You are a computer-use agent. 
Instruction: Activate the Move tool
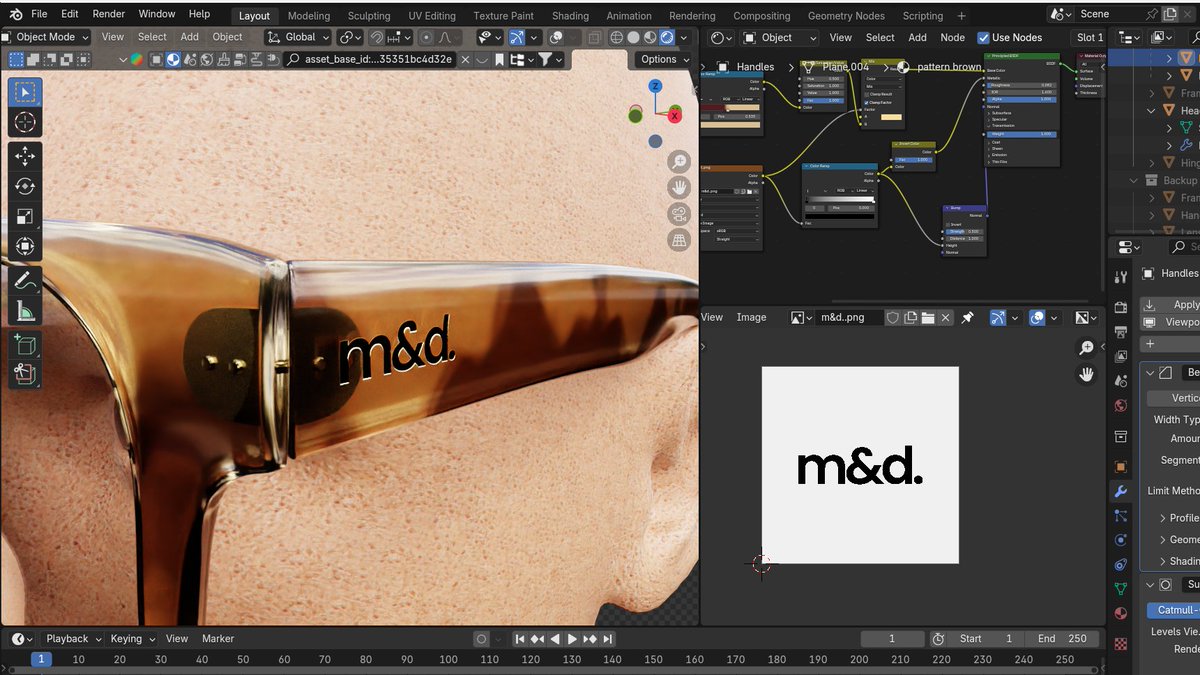25,156
